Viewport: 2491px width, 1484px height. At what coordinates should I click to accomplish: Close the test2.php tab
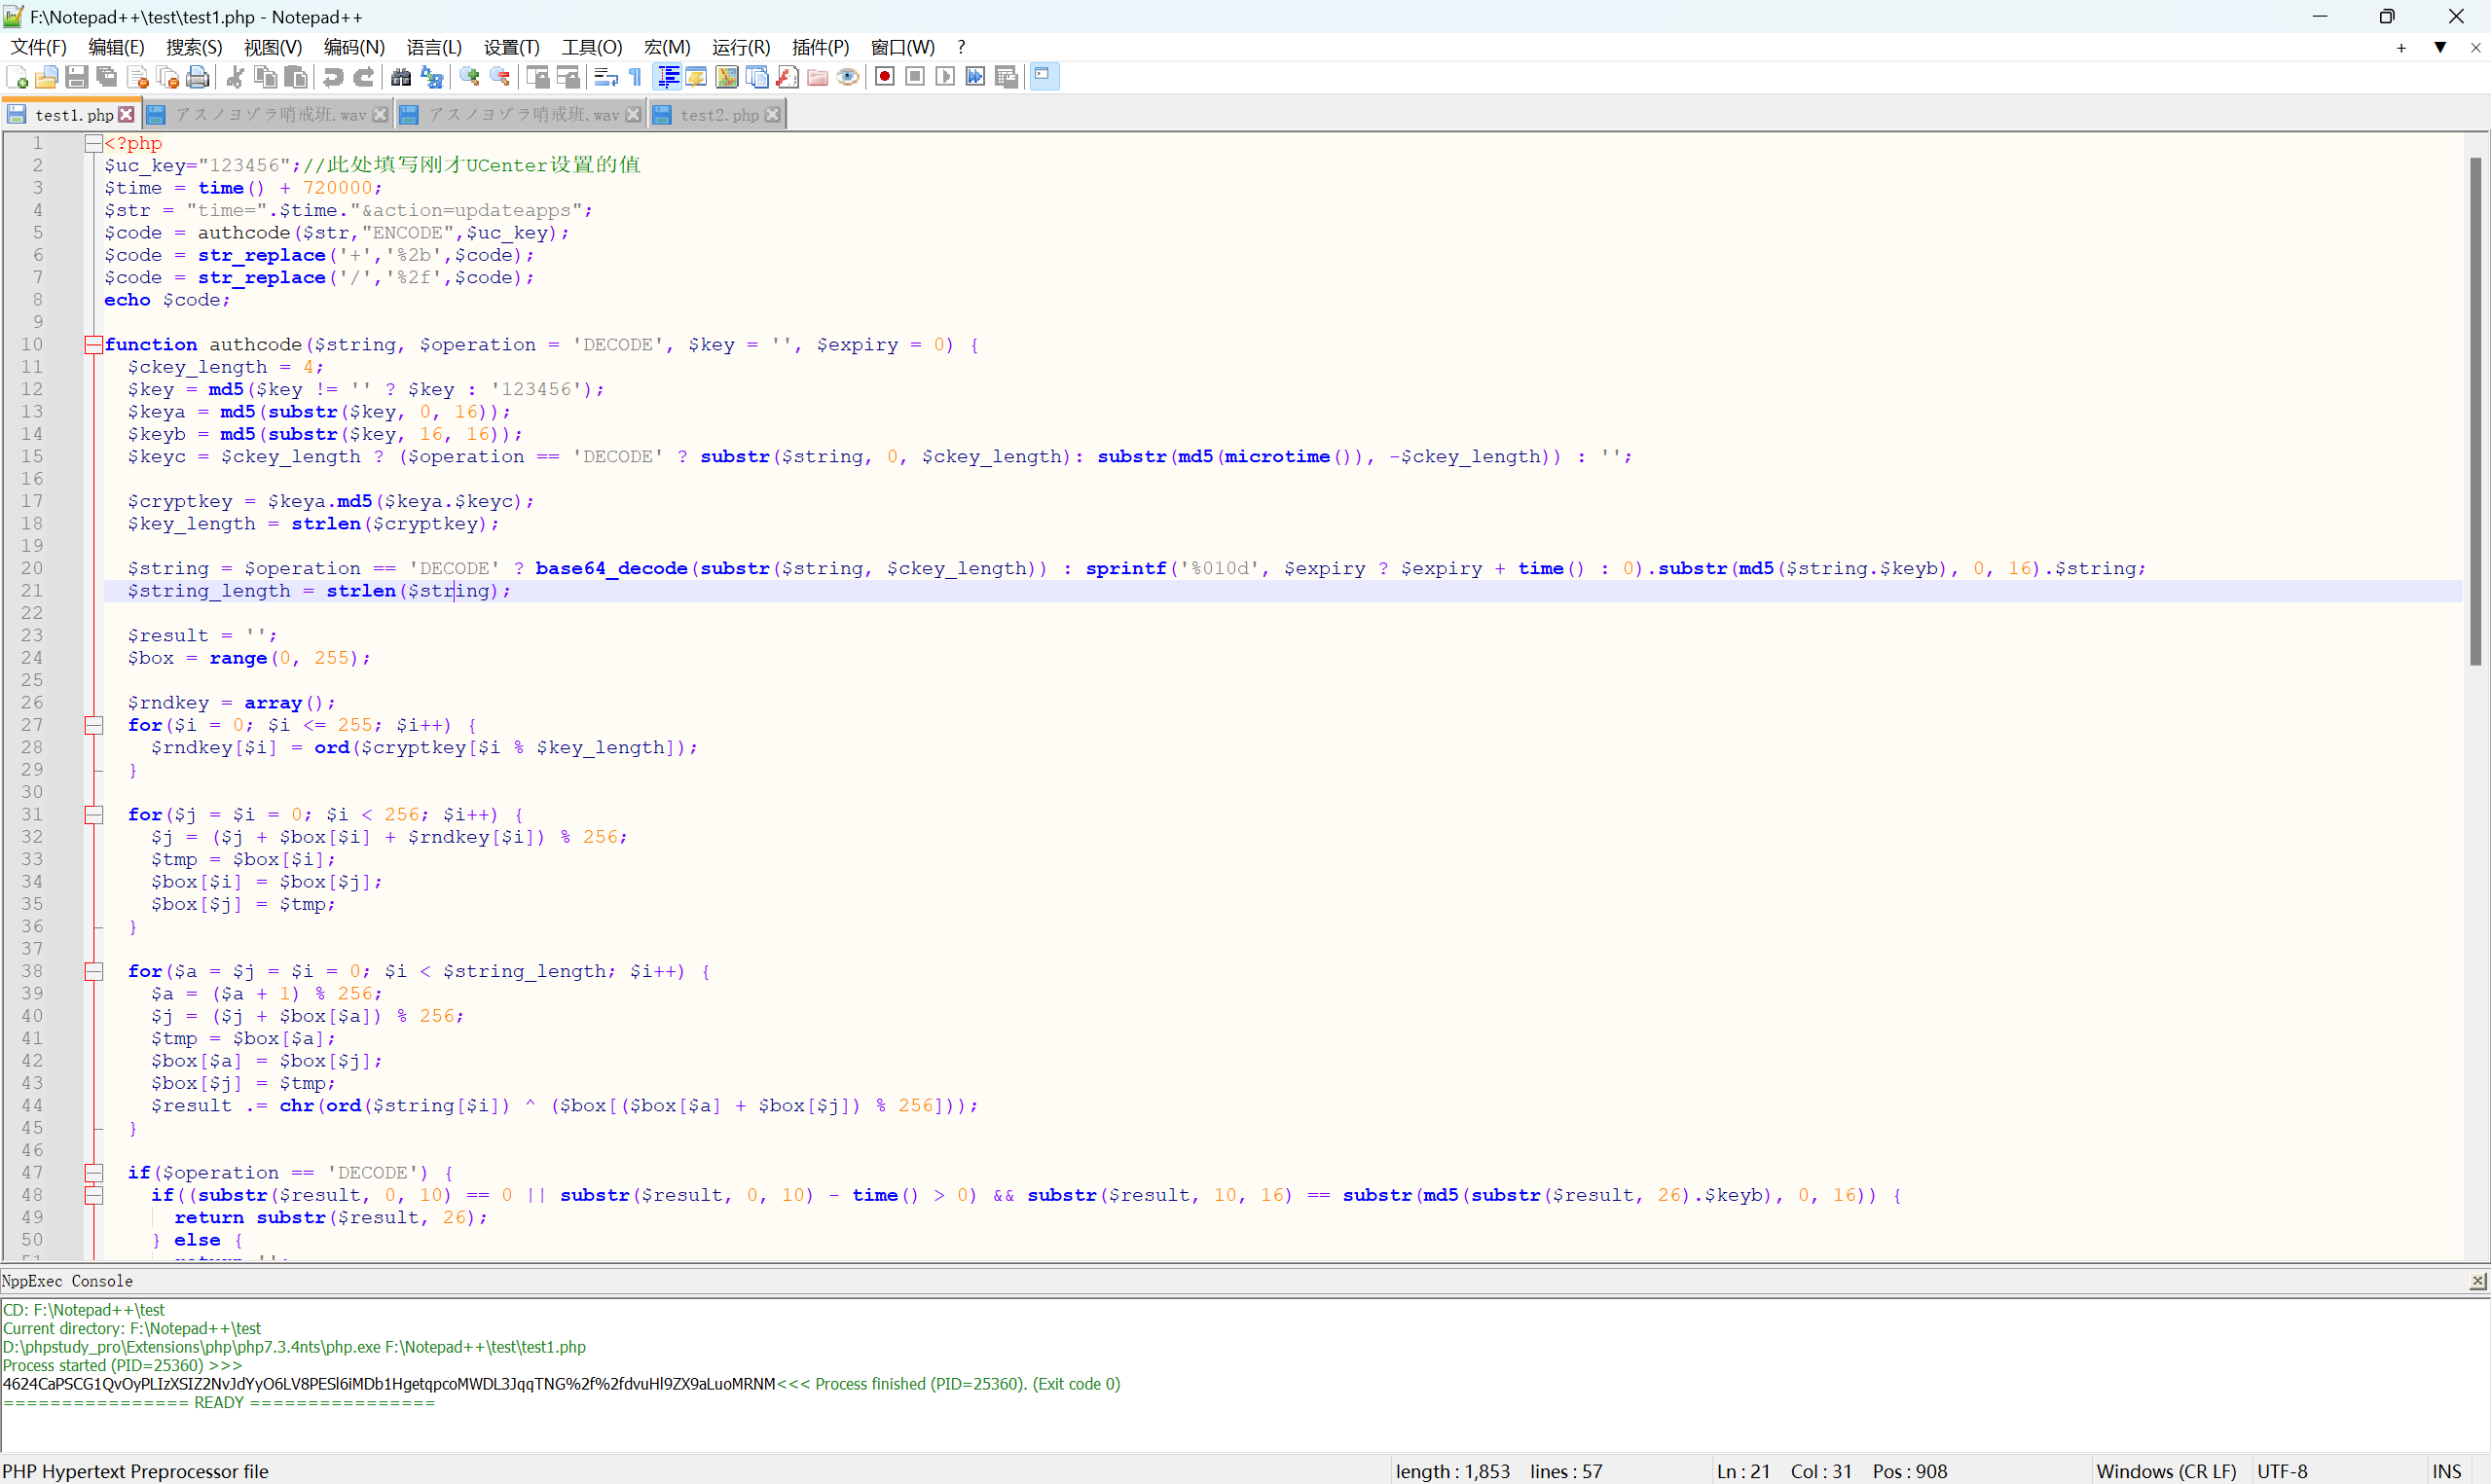click(772, 115)
